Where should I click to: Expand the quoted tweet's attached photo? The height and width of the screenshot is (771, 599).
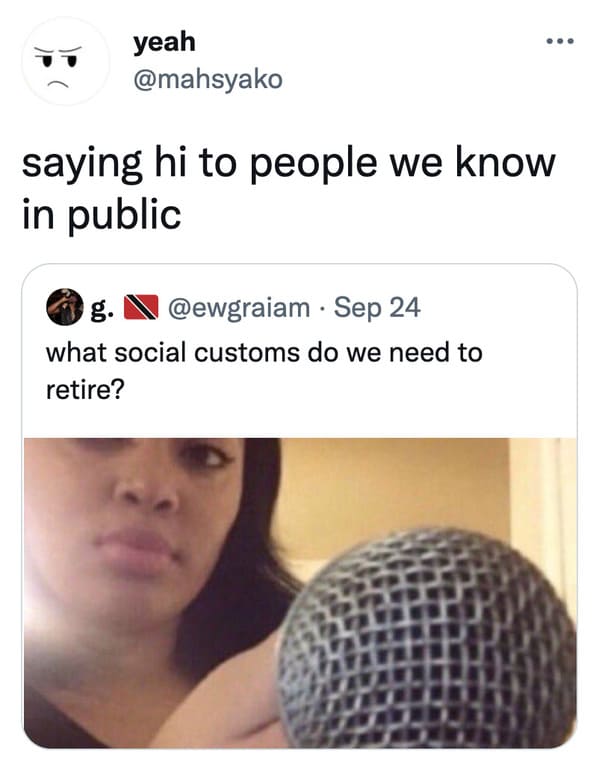(300, 593)
